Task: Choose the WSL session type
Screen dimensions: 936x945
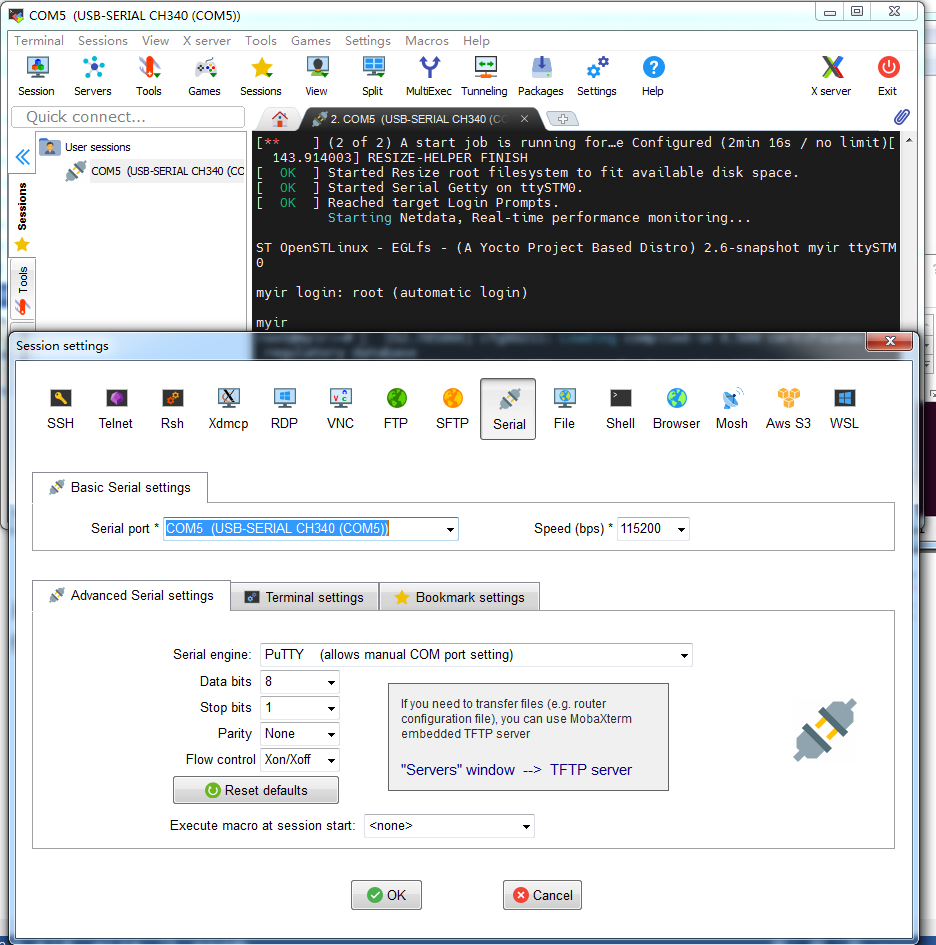Action: 844,409
